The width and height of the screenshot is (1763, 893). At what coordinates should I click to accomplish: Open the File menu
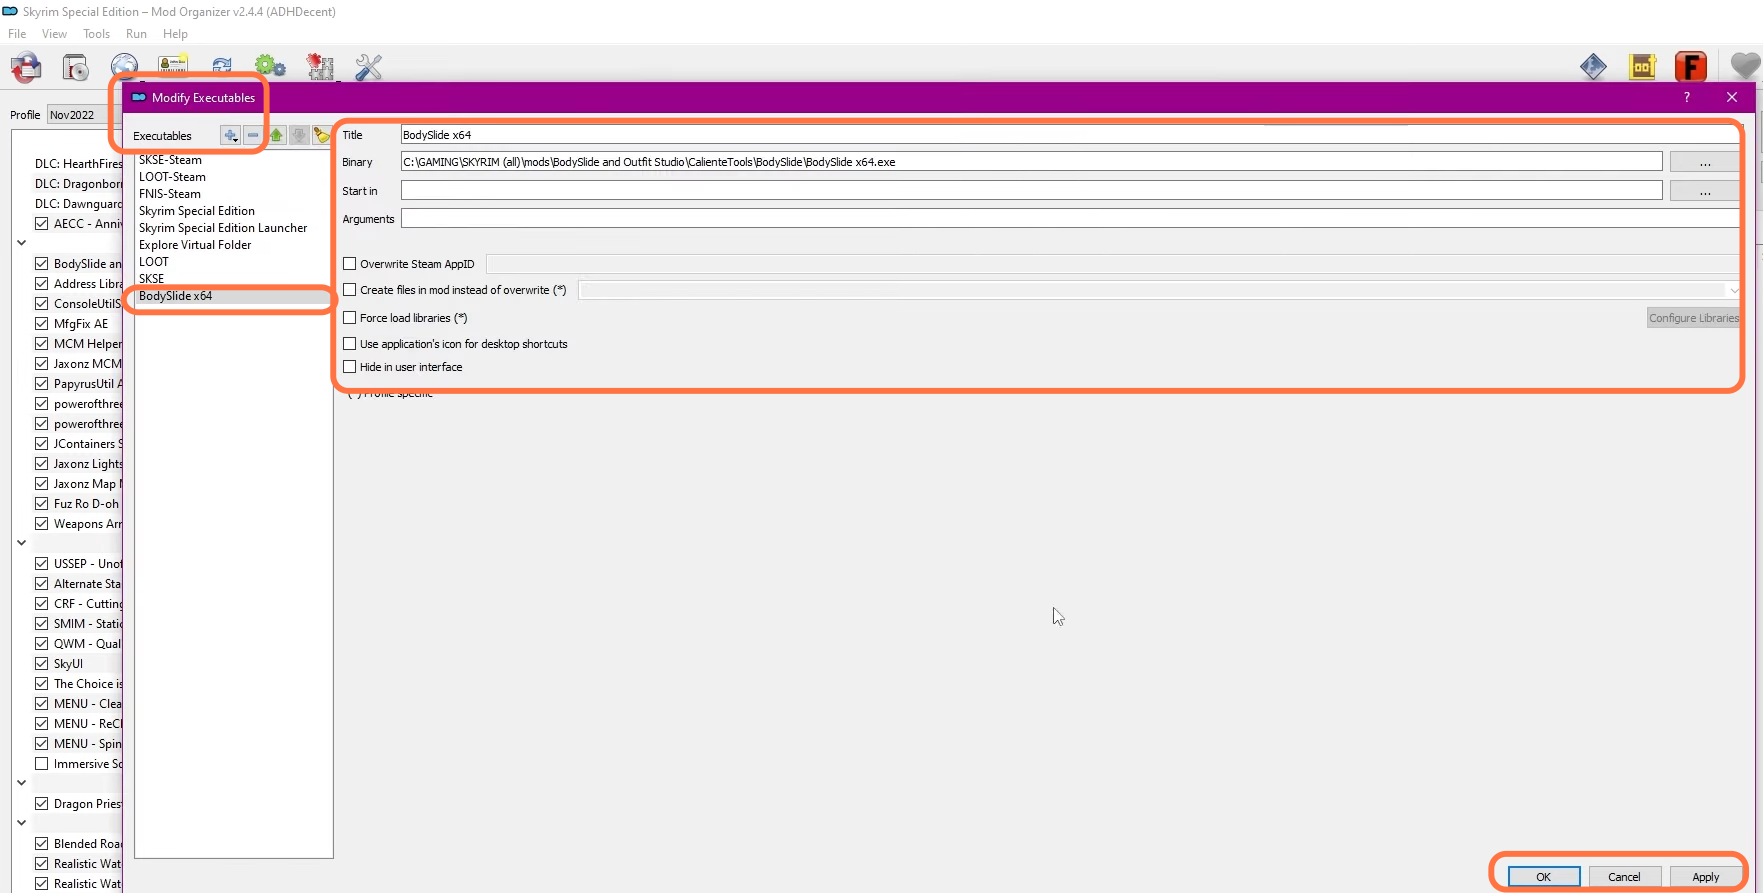[x=17, y=34]
